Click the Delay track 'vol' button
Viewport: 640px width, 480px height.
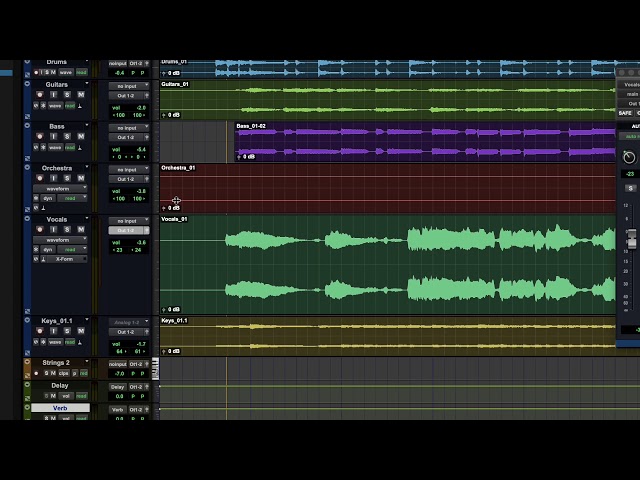point(66,396)
